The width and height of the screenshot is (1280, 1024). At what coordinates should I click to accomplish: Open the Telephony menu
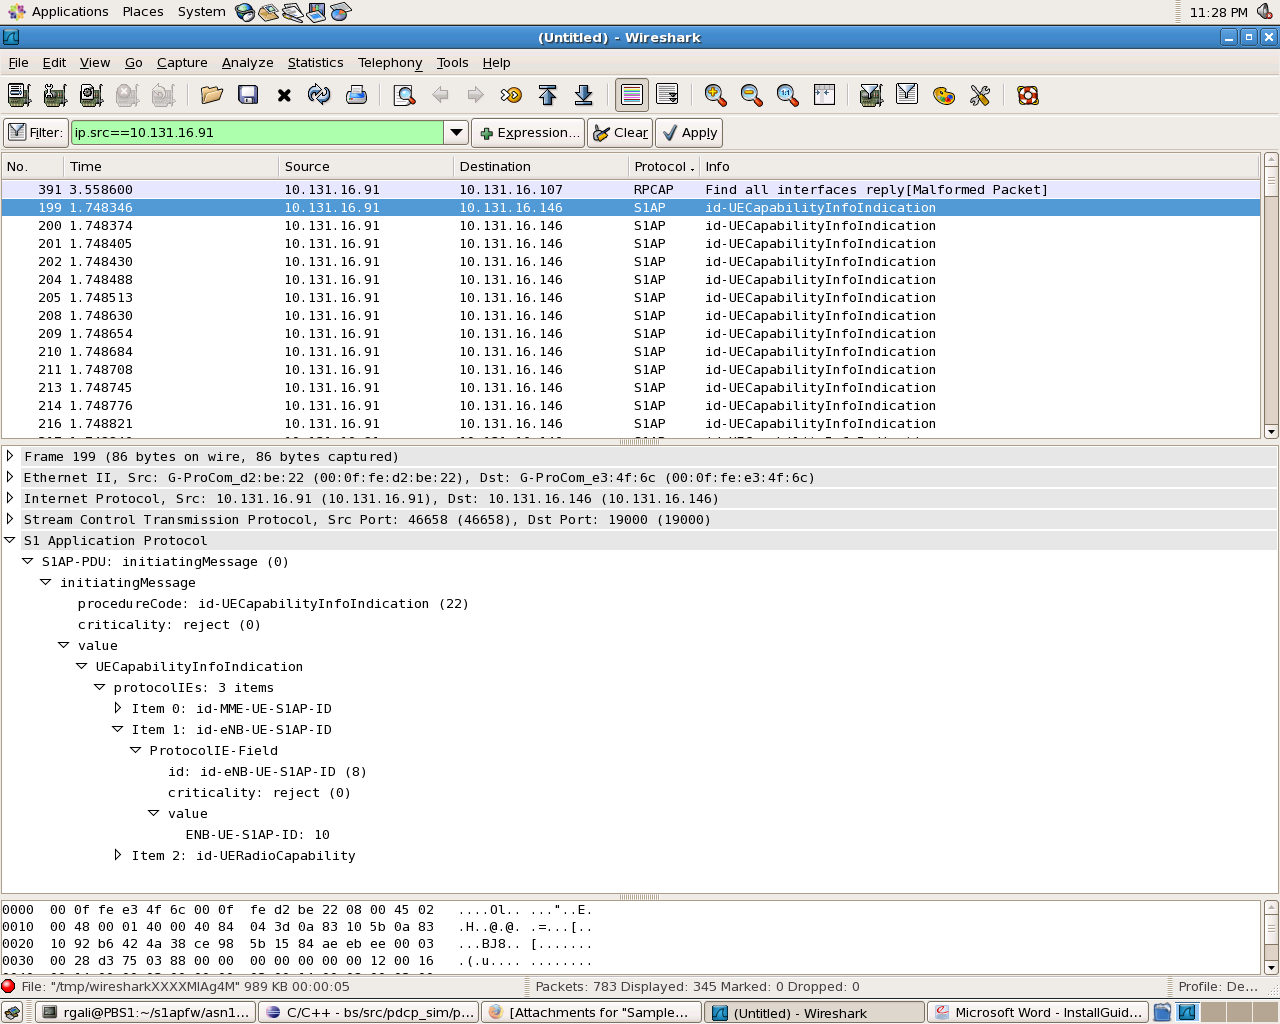[389, 62]
